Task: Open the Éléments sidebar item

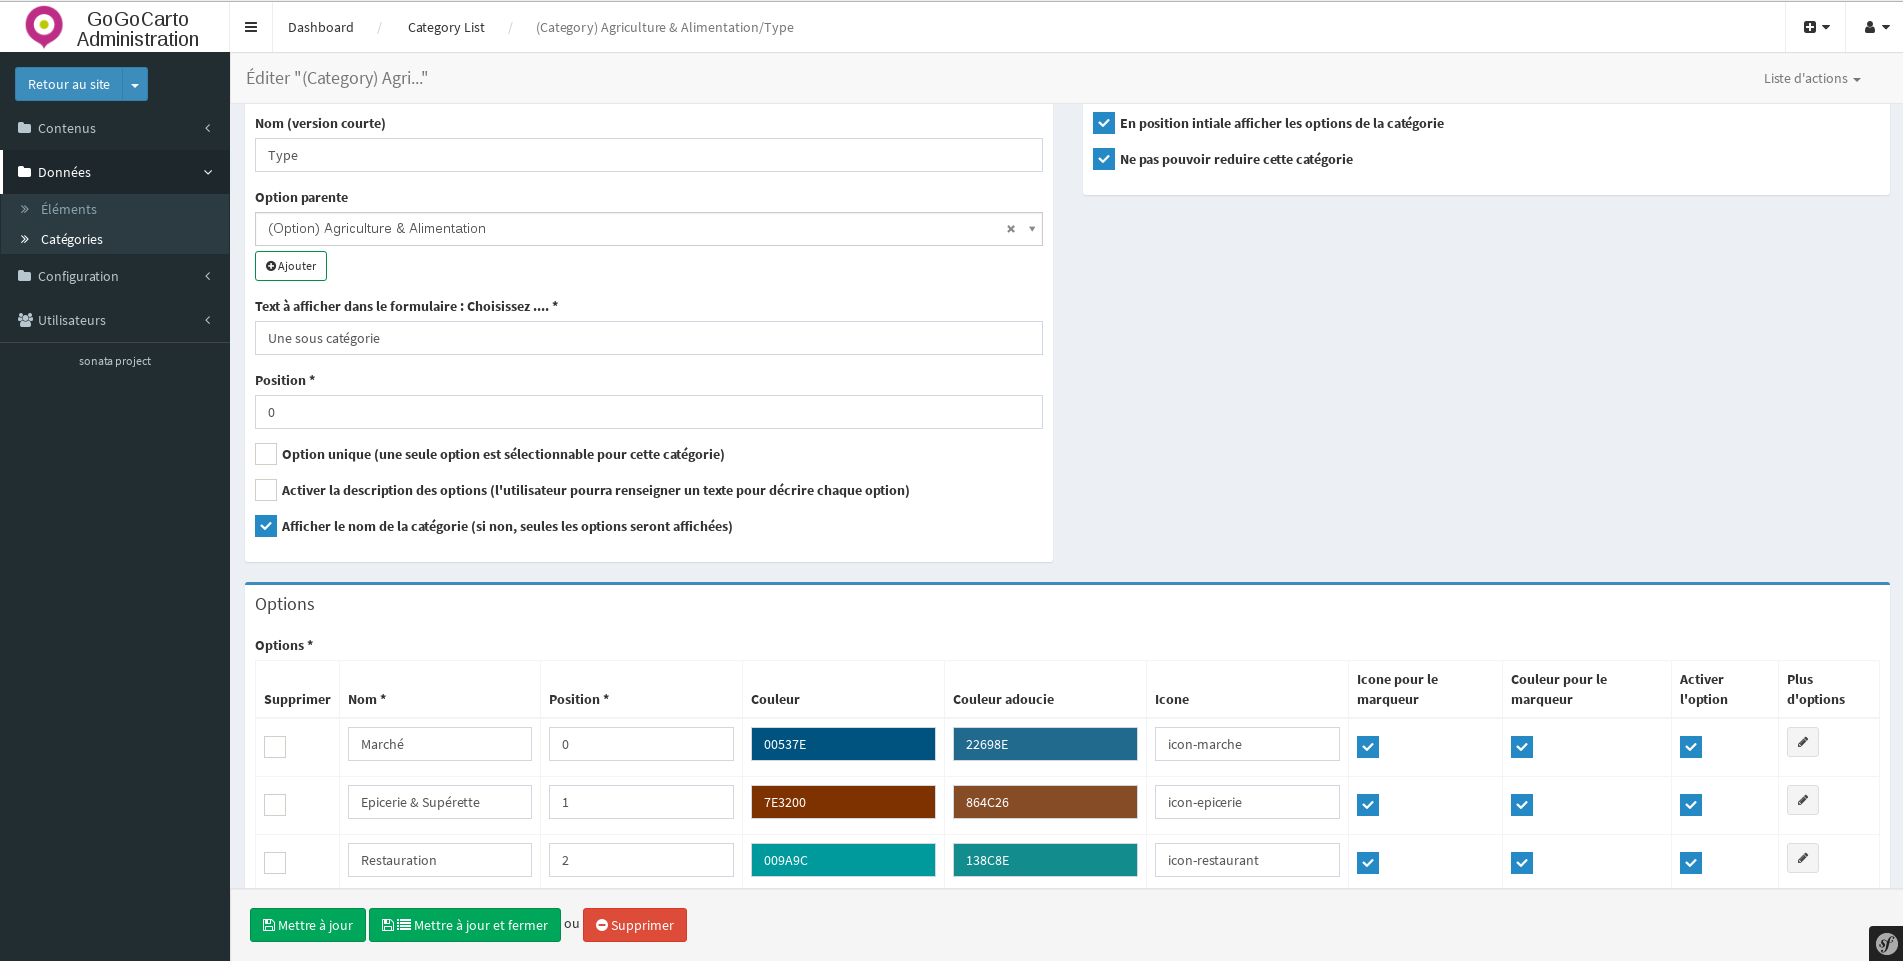Action: point(69,209)
